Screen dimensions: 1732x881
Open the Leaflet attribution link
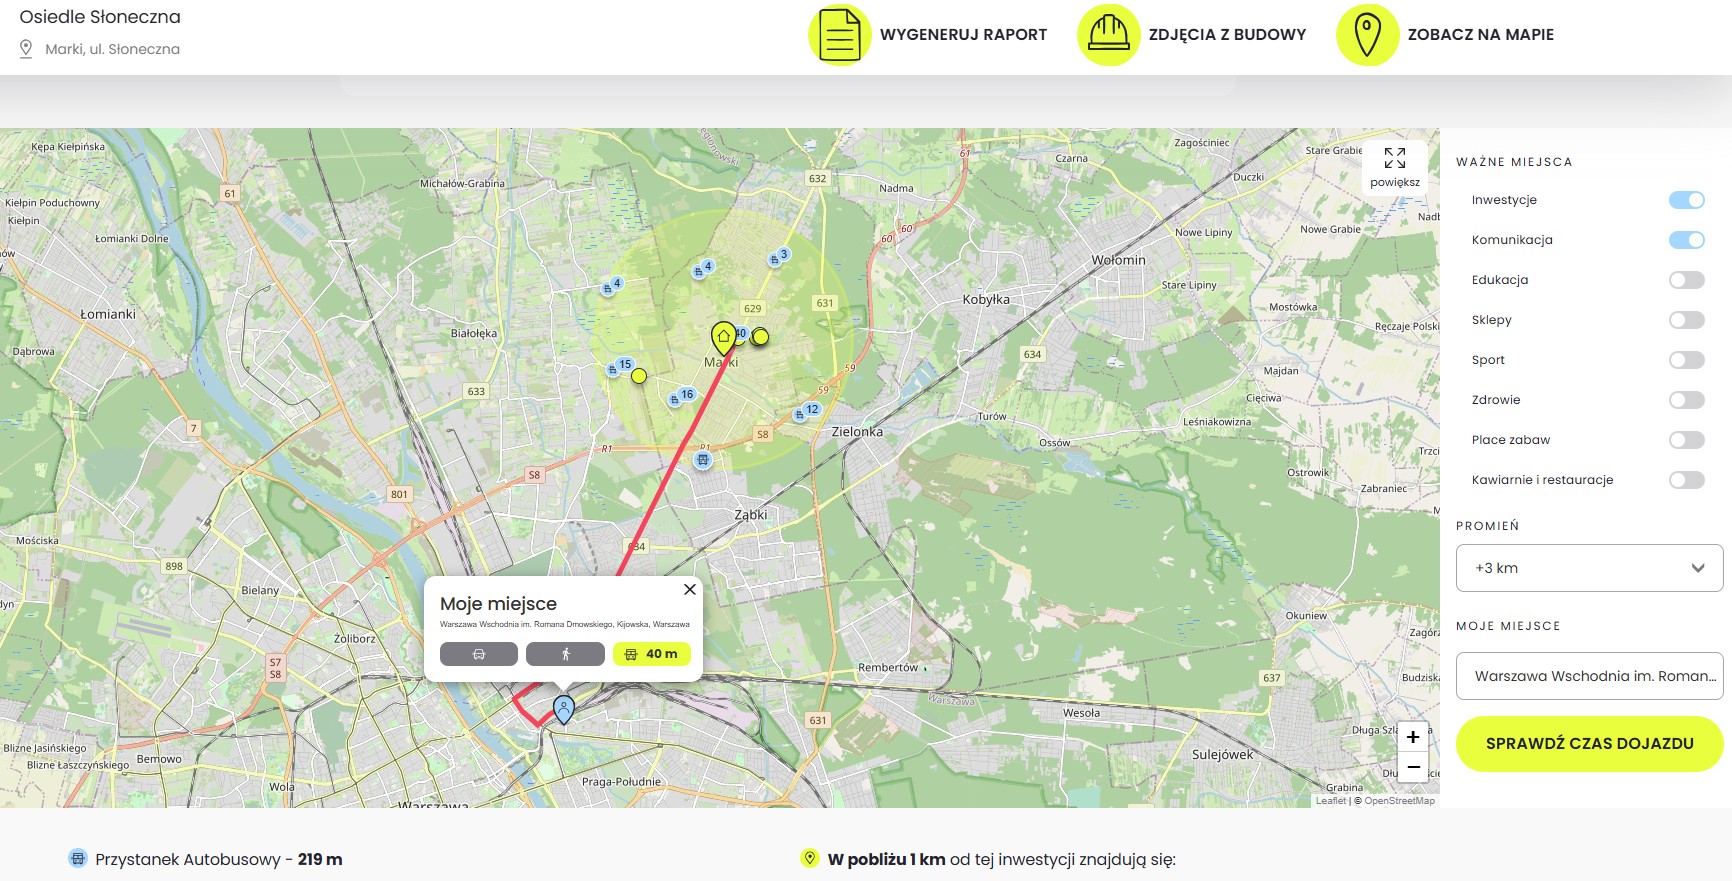[1330, 801]
